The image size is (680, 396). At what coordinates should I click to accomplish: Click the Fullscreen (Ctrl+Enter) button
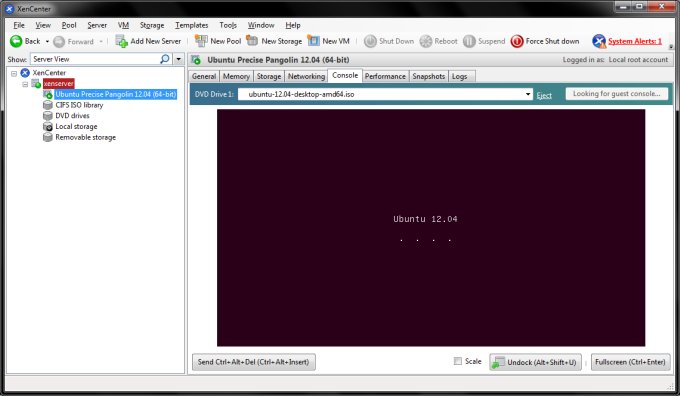pos(631,362)
